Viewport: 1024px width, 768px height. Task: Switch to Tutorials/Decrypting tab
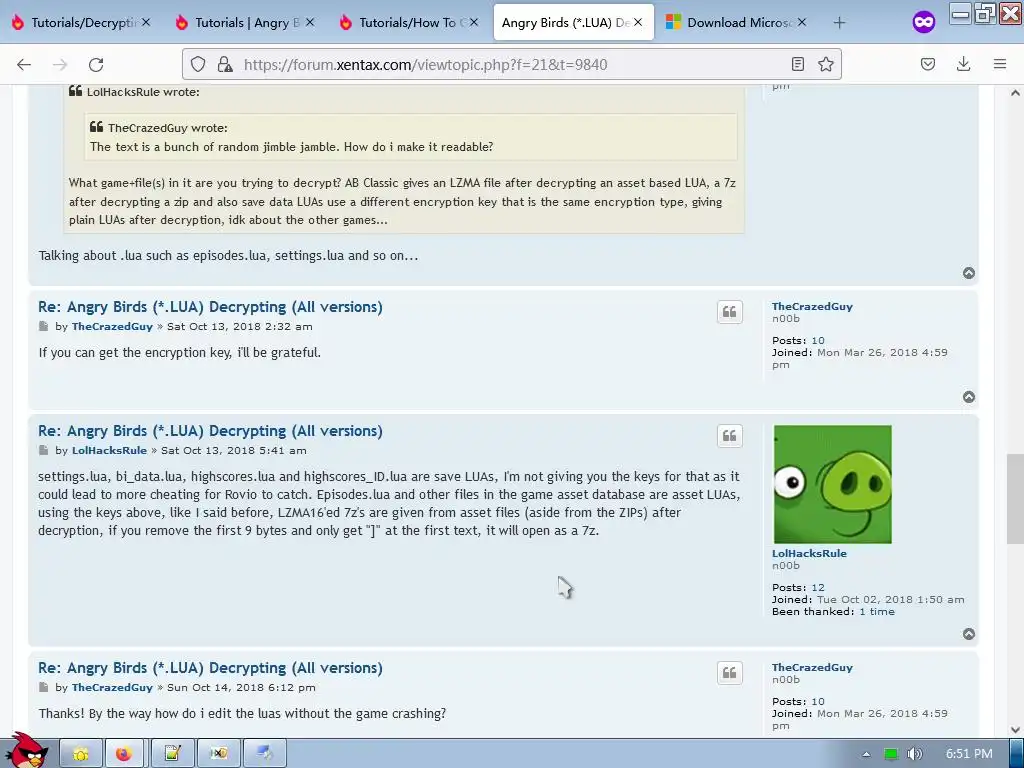82,22
